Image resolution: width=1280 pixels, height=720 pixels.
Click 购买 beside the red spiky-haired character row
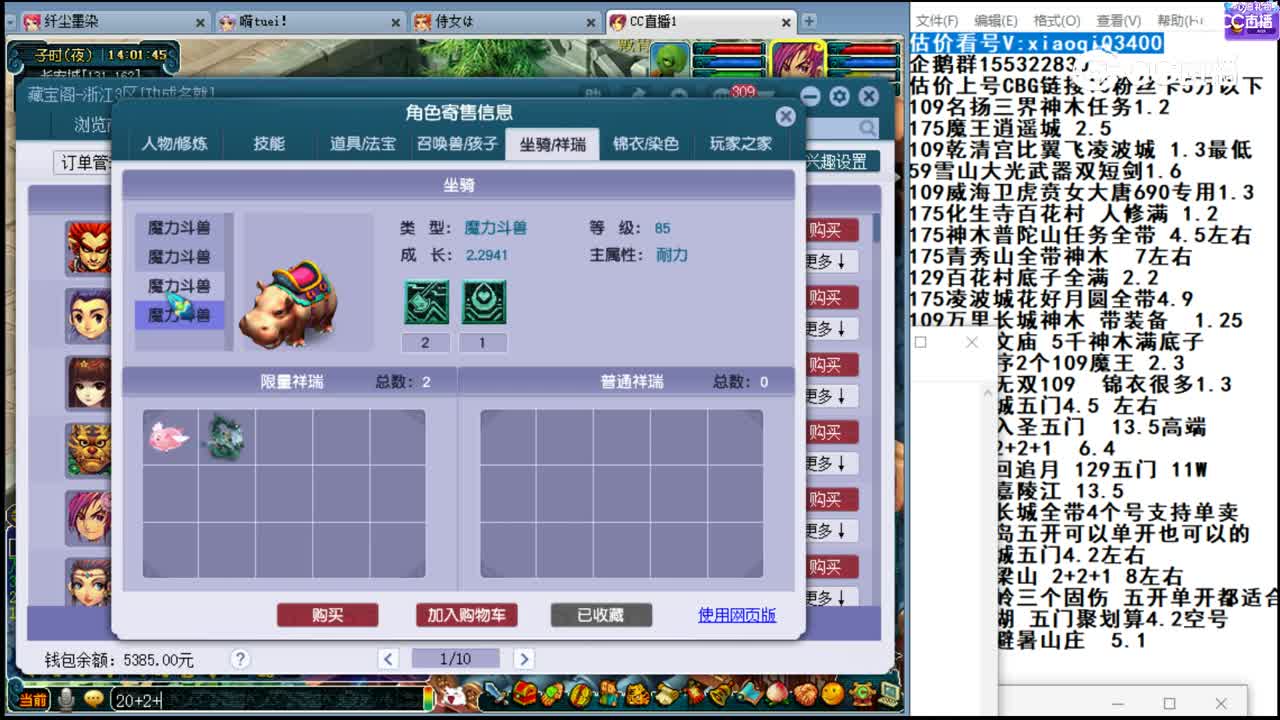tap(830, 230)
